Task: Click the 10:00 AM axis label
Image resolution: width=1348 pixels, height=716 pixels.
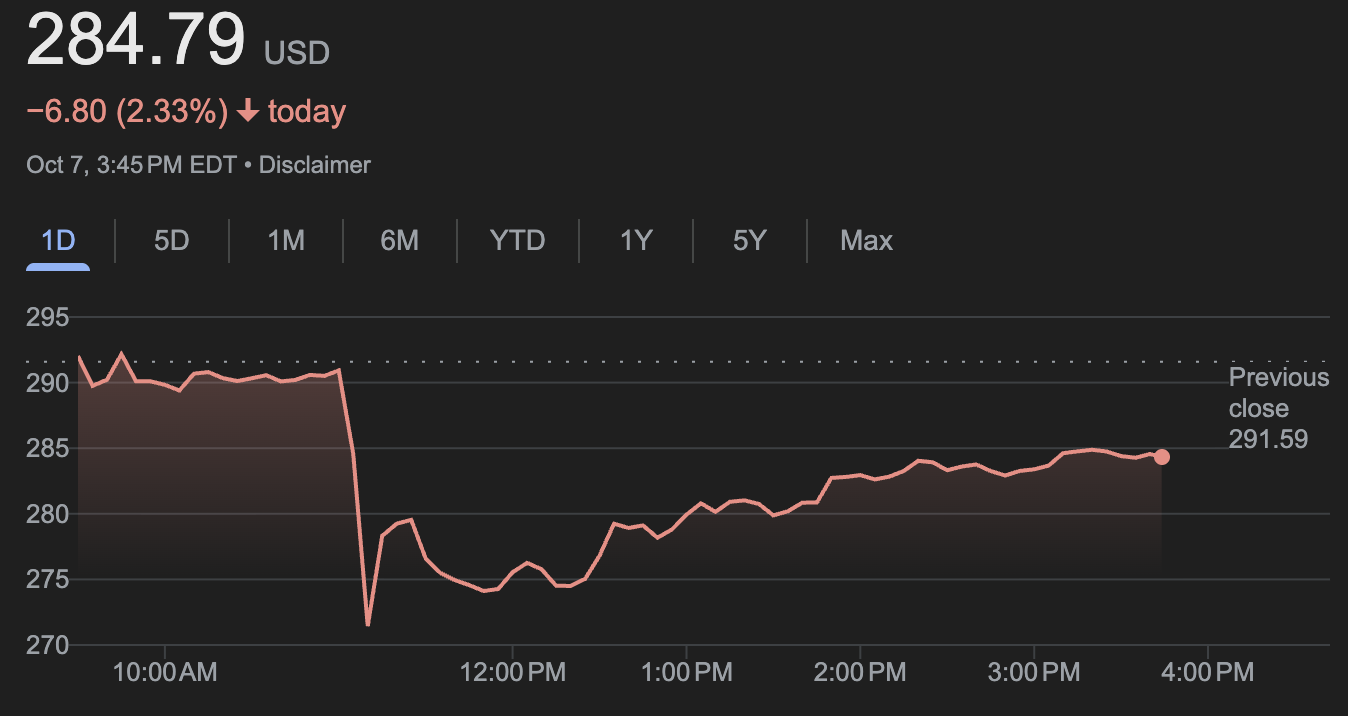Action: [165, 672]
